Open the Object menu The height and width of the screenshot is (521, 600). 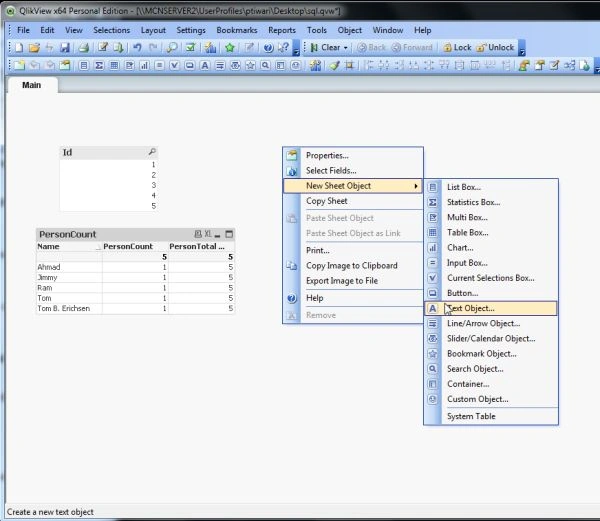[349, 30]
